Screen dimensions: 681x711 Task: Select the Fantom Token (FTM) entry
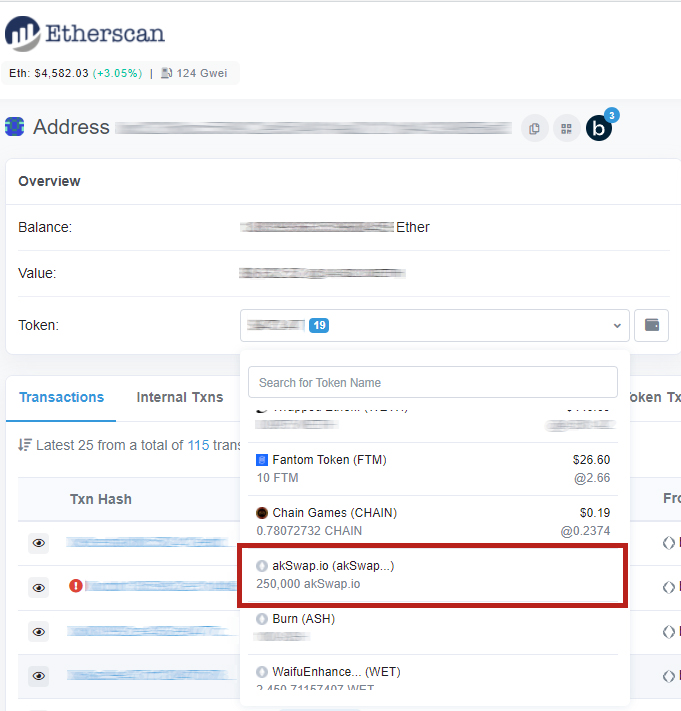(x=433, y=469)
